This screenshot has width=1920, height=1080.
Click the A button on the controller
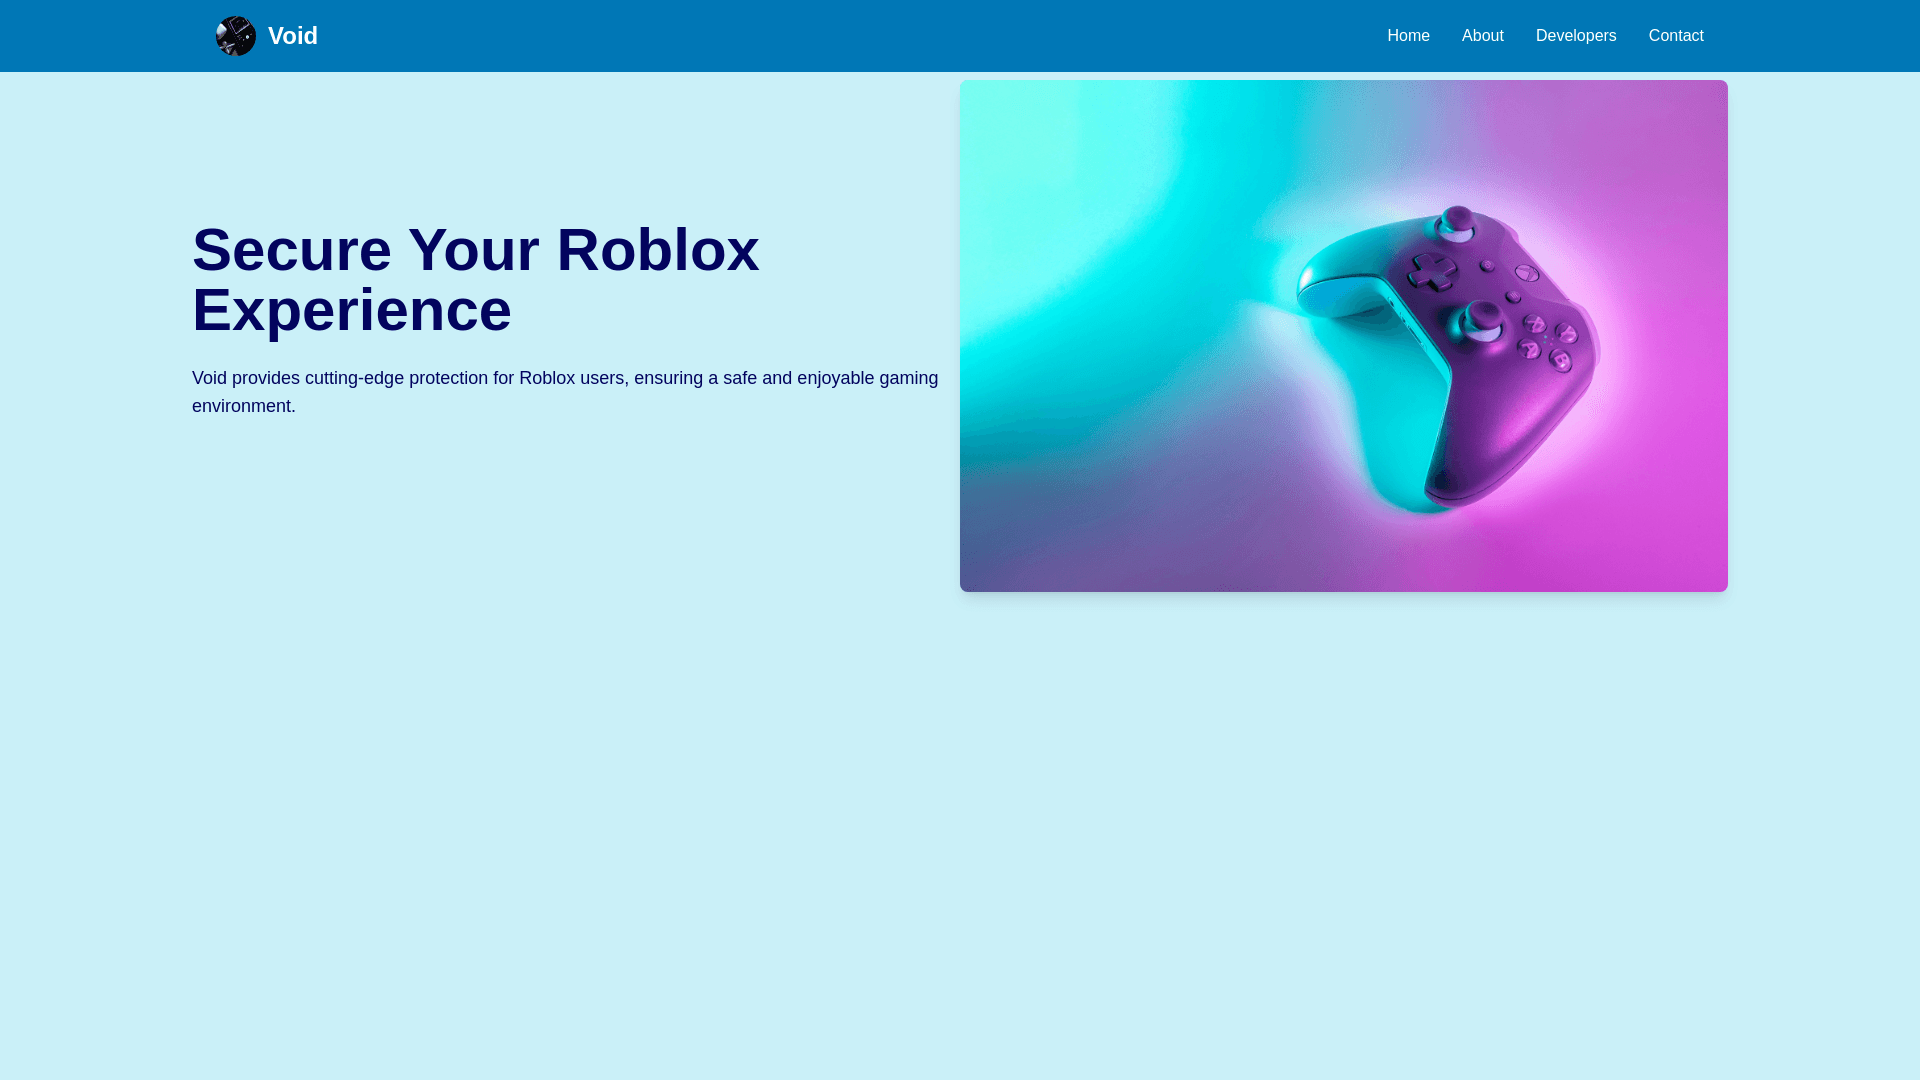pyautogui.click(x=1529, y=348)
